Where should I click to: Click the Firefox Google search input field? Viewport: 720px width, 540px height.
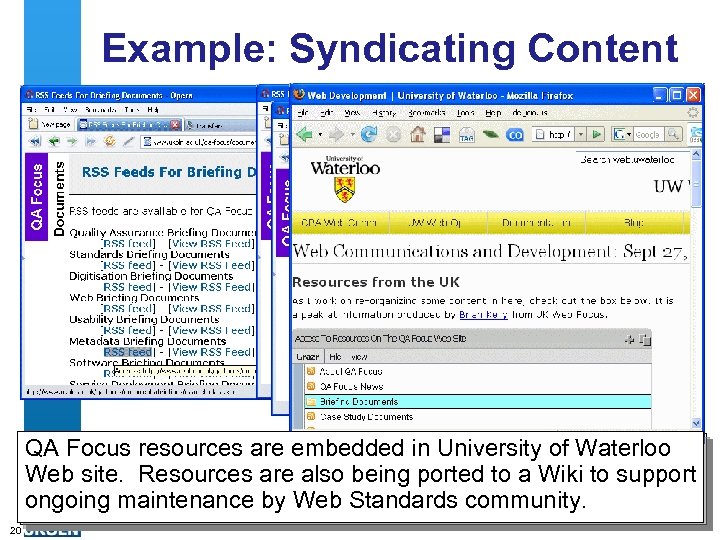(649, 135)
